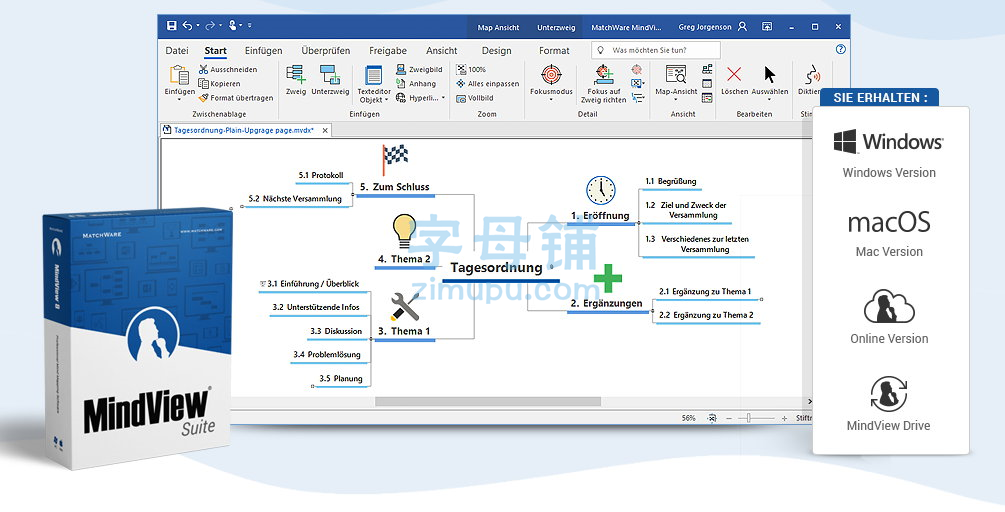Click the ribbon display options icon
This screenshot has width=1005, height=512.
pyautogui.click(x=767, y=27)
